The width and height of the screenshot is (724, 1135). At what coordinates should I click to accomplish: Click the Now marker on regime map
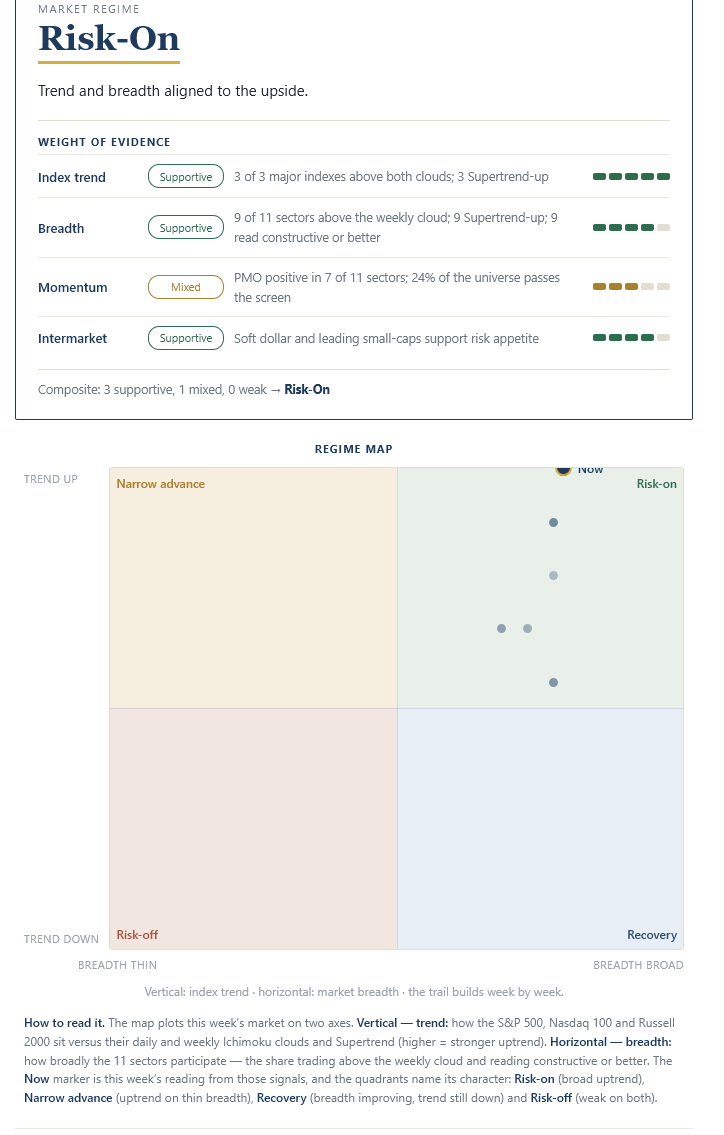pyautogui.click(x=563, y=471)
